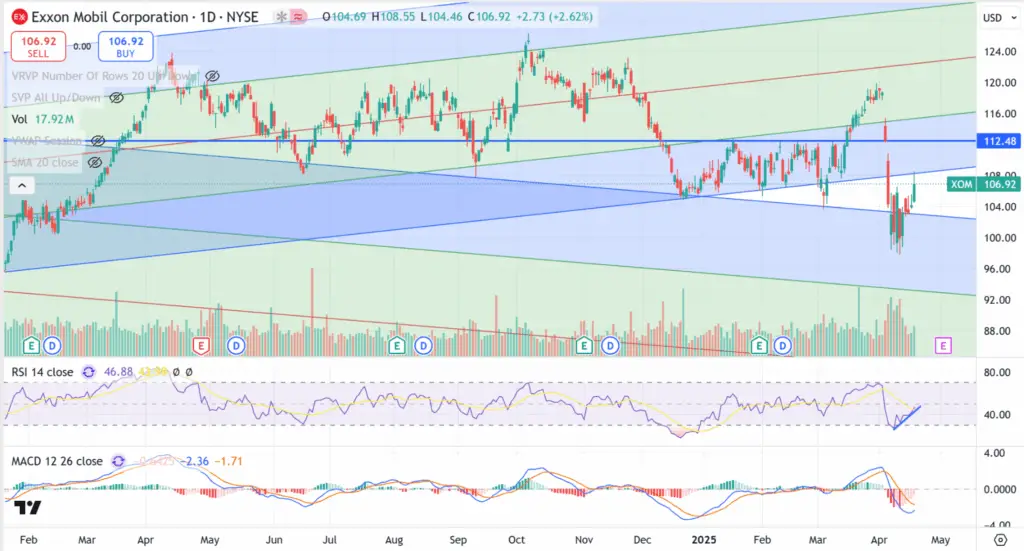The height and width of the screenshot is (551, 1024).
Task: Click the SELL 106.92 button
Action: pos(38,46)
